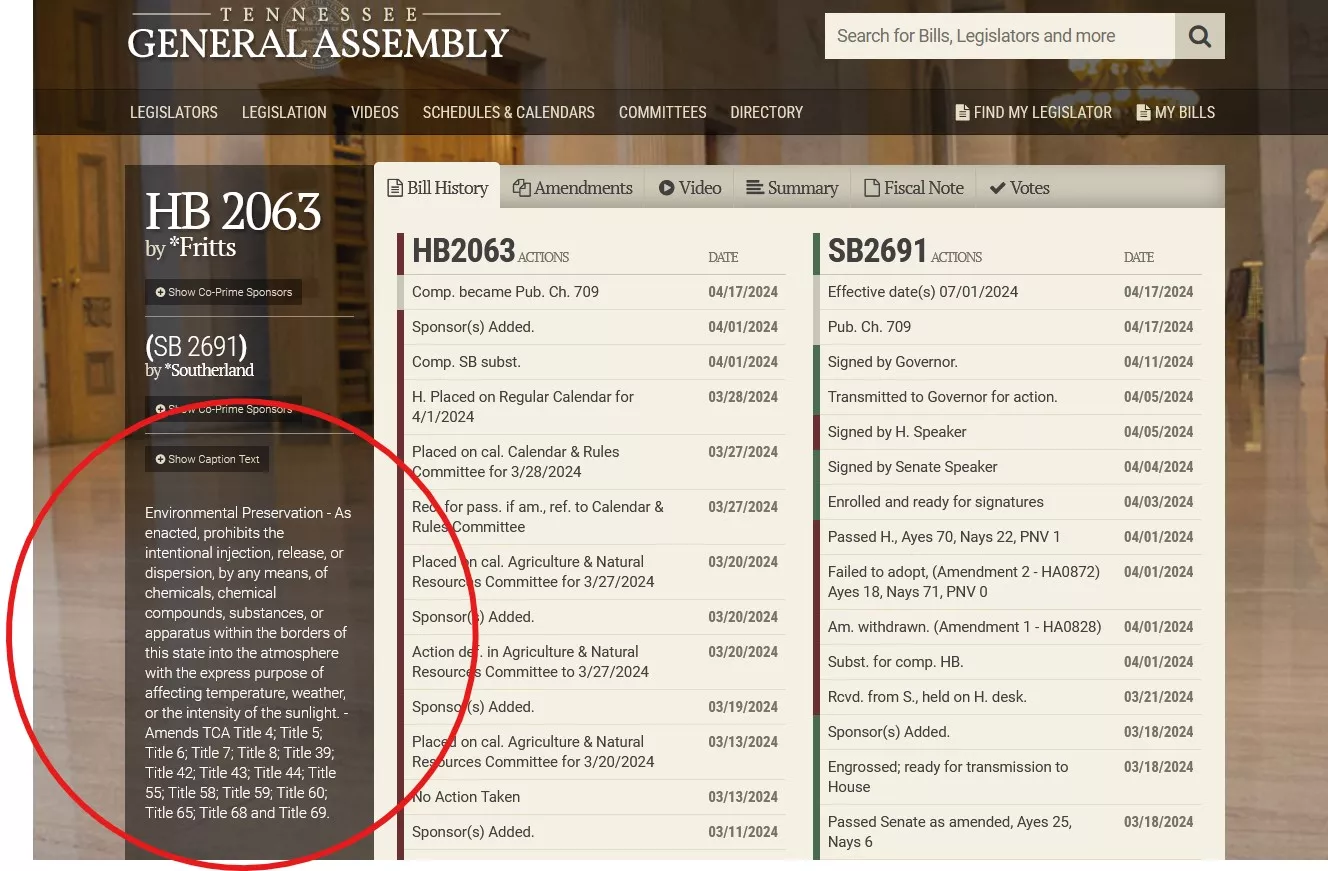Click the Summary tab lines icon
The width and height of the screenshot is (1328, 871).
[755, 188]
